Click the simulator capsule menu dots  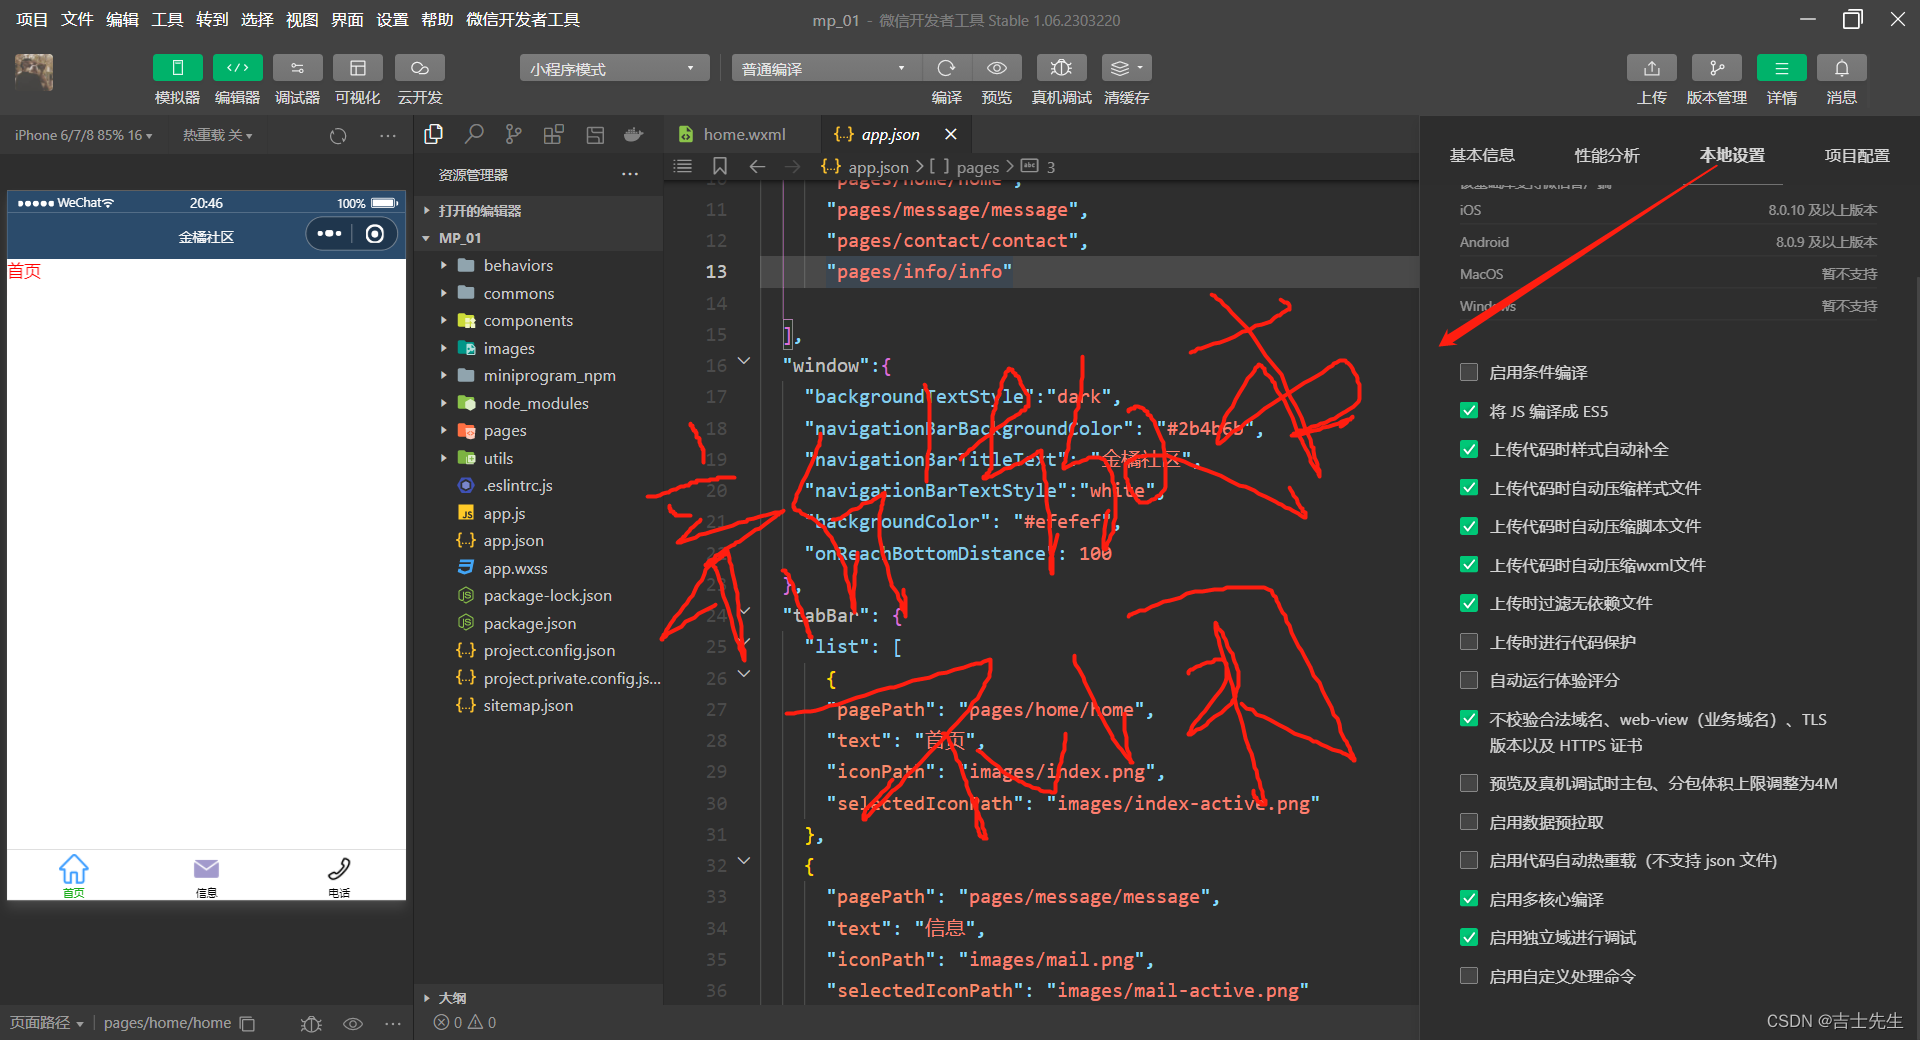(x=329, y=234)
